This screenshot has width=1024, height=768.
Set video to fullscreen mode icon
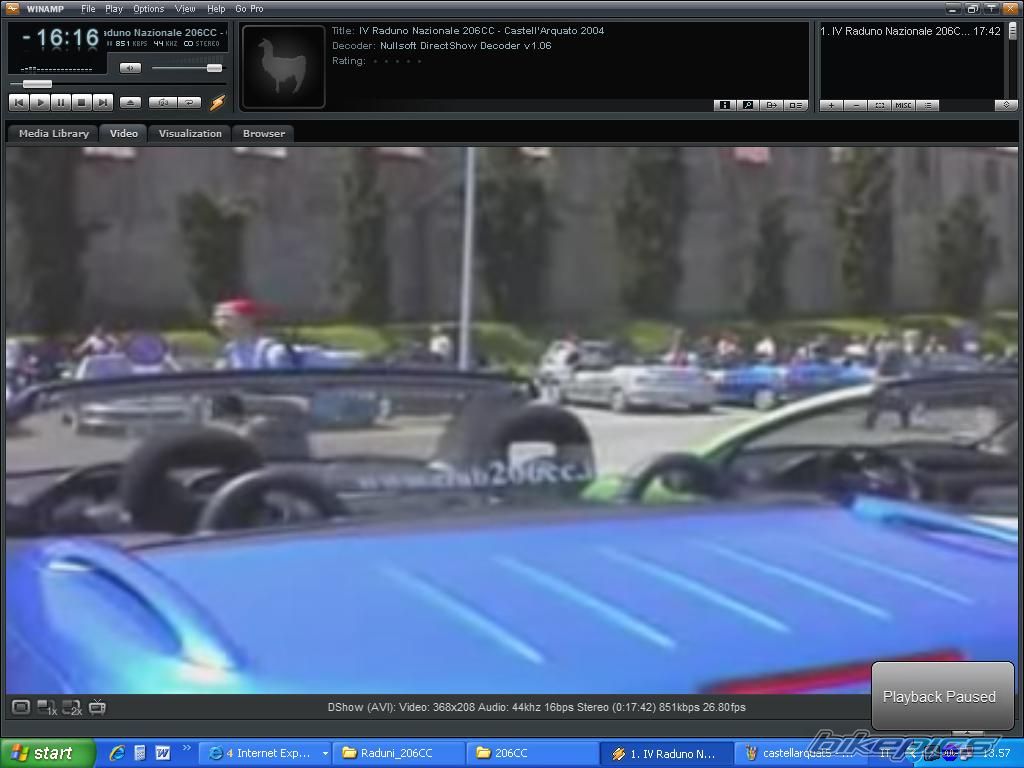[x=21, y=707]
